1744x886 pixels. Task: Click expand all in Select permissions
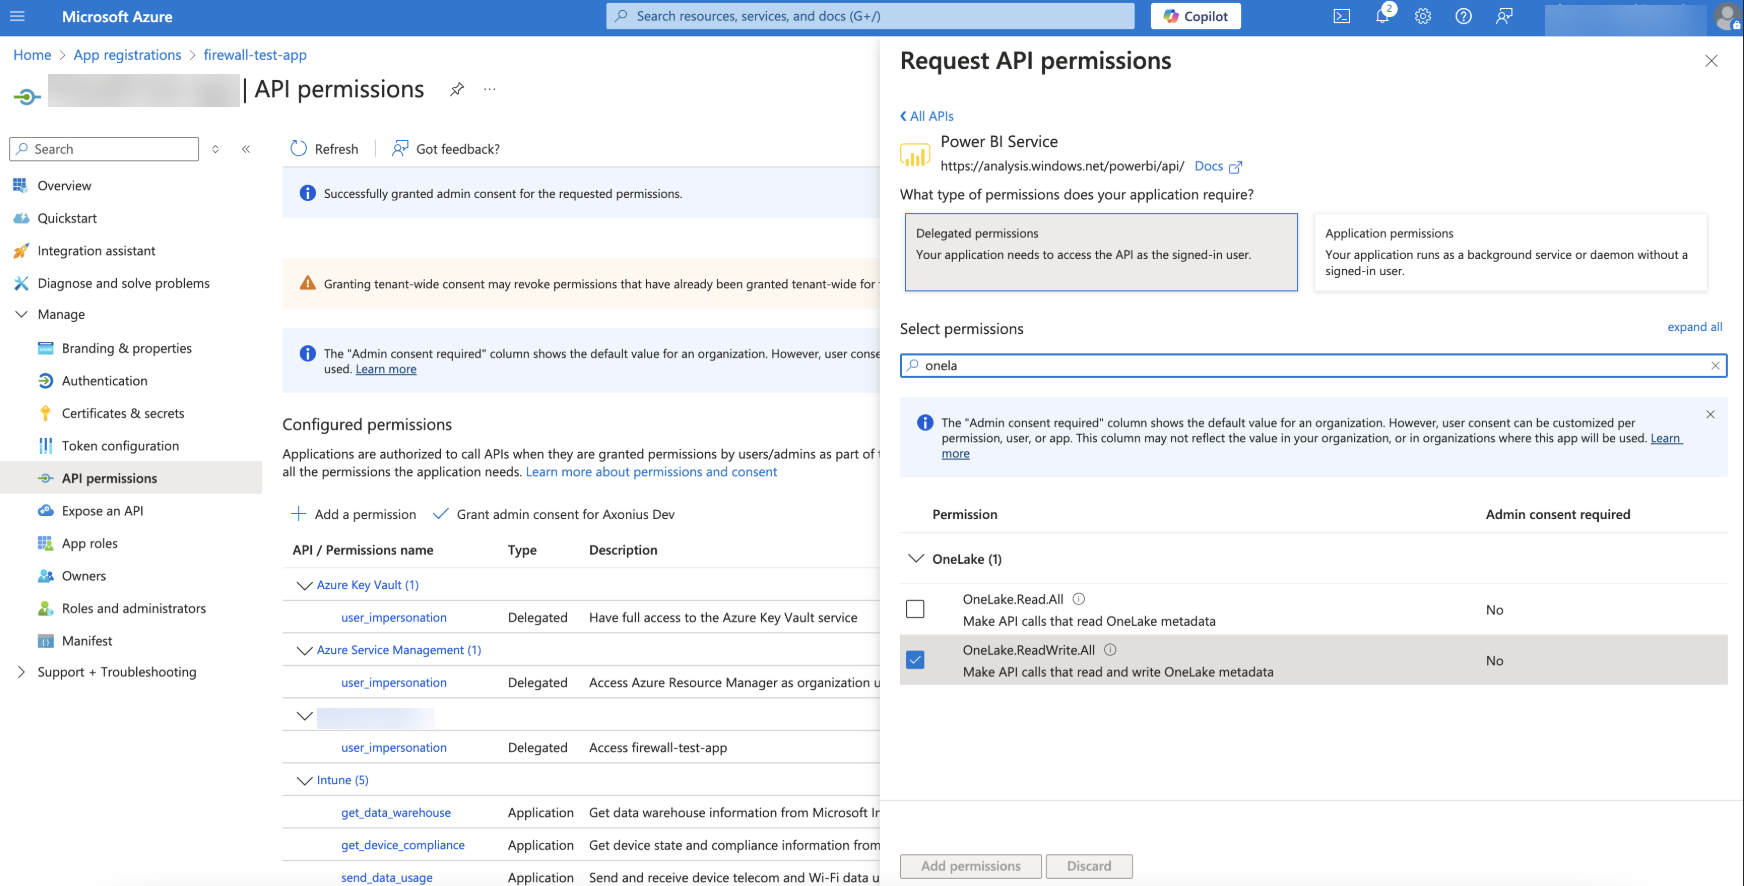pos(1694,327)
